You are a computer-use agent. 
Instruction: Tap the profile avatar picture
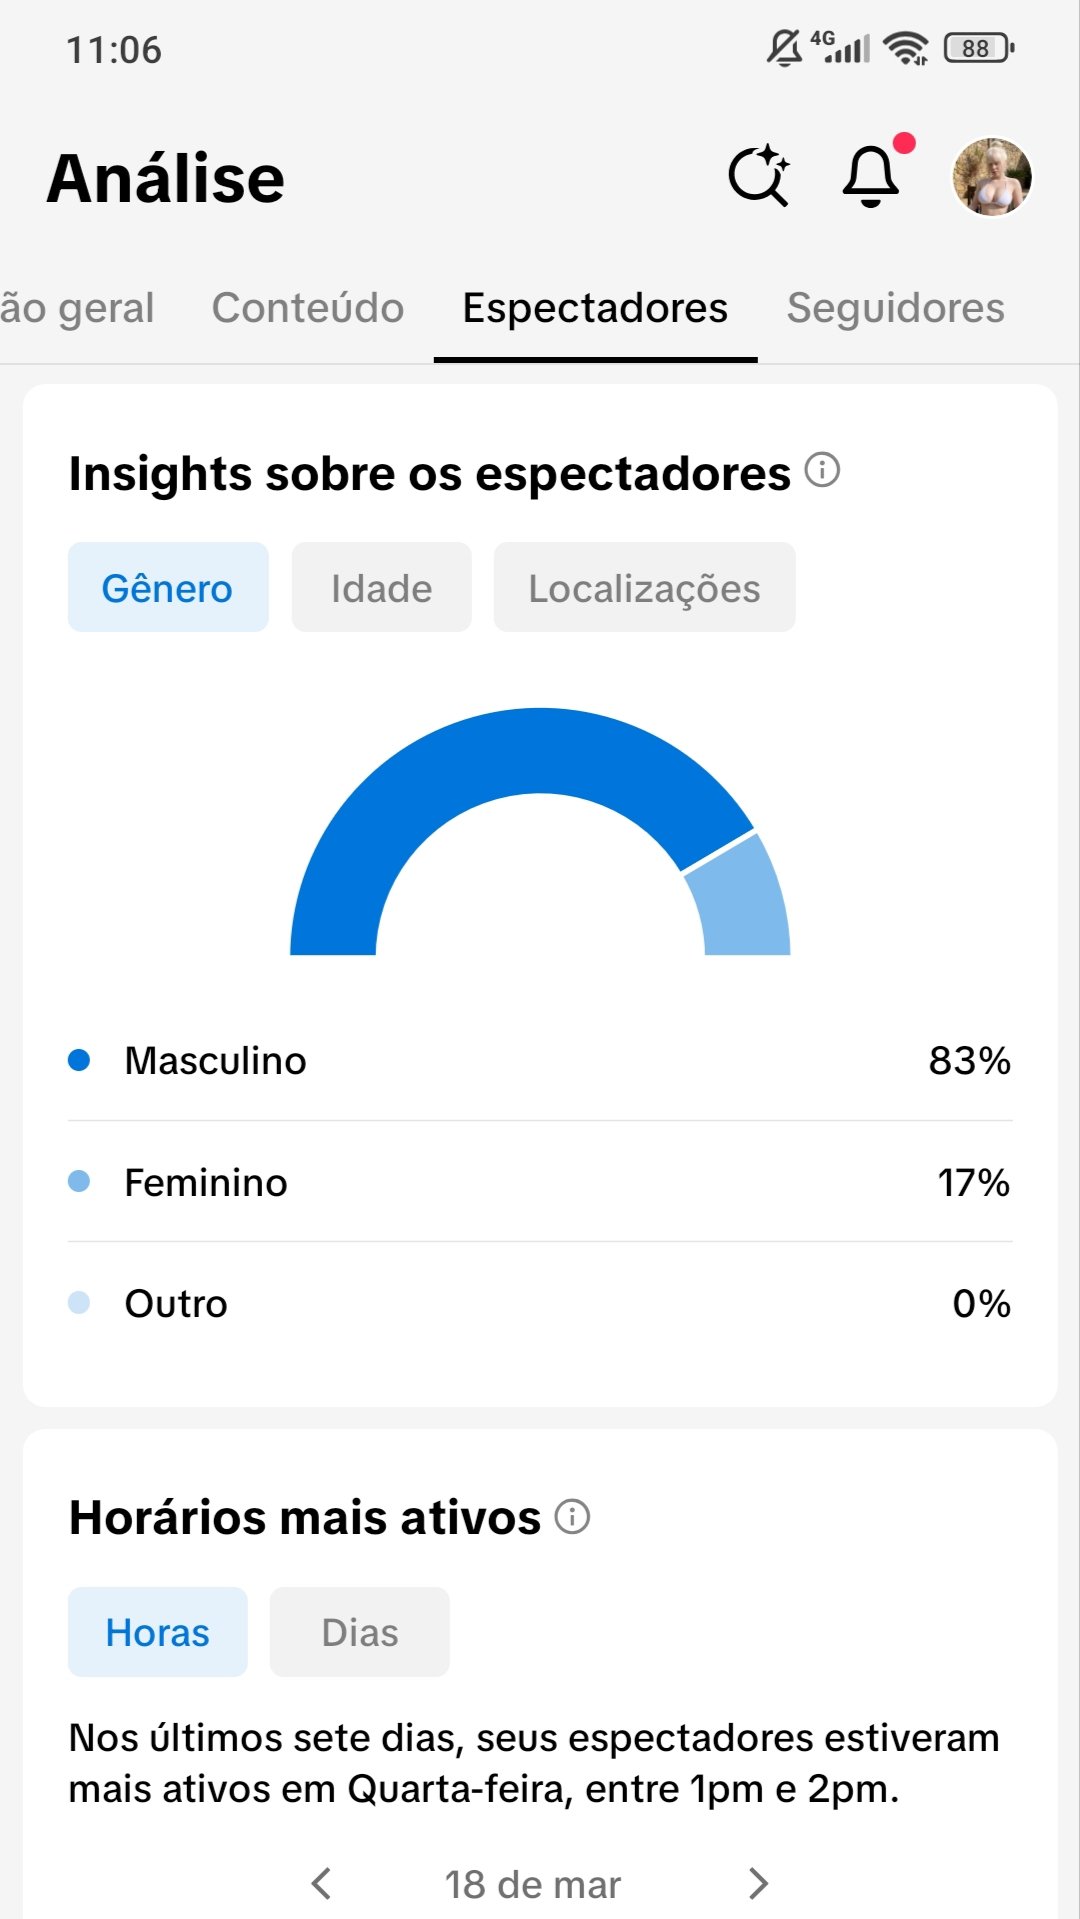[992, 177]
